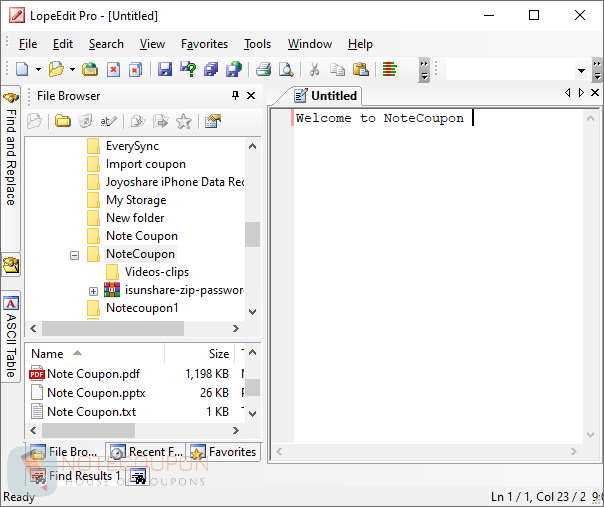Expand the isunshare-zip-password archive node
The image size is (604, 507).
[93, 291]
